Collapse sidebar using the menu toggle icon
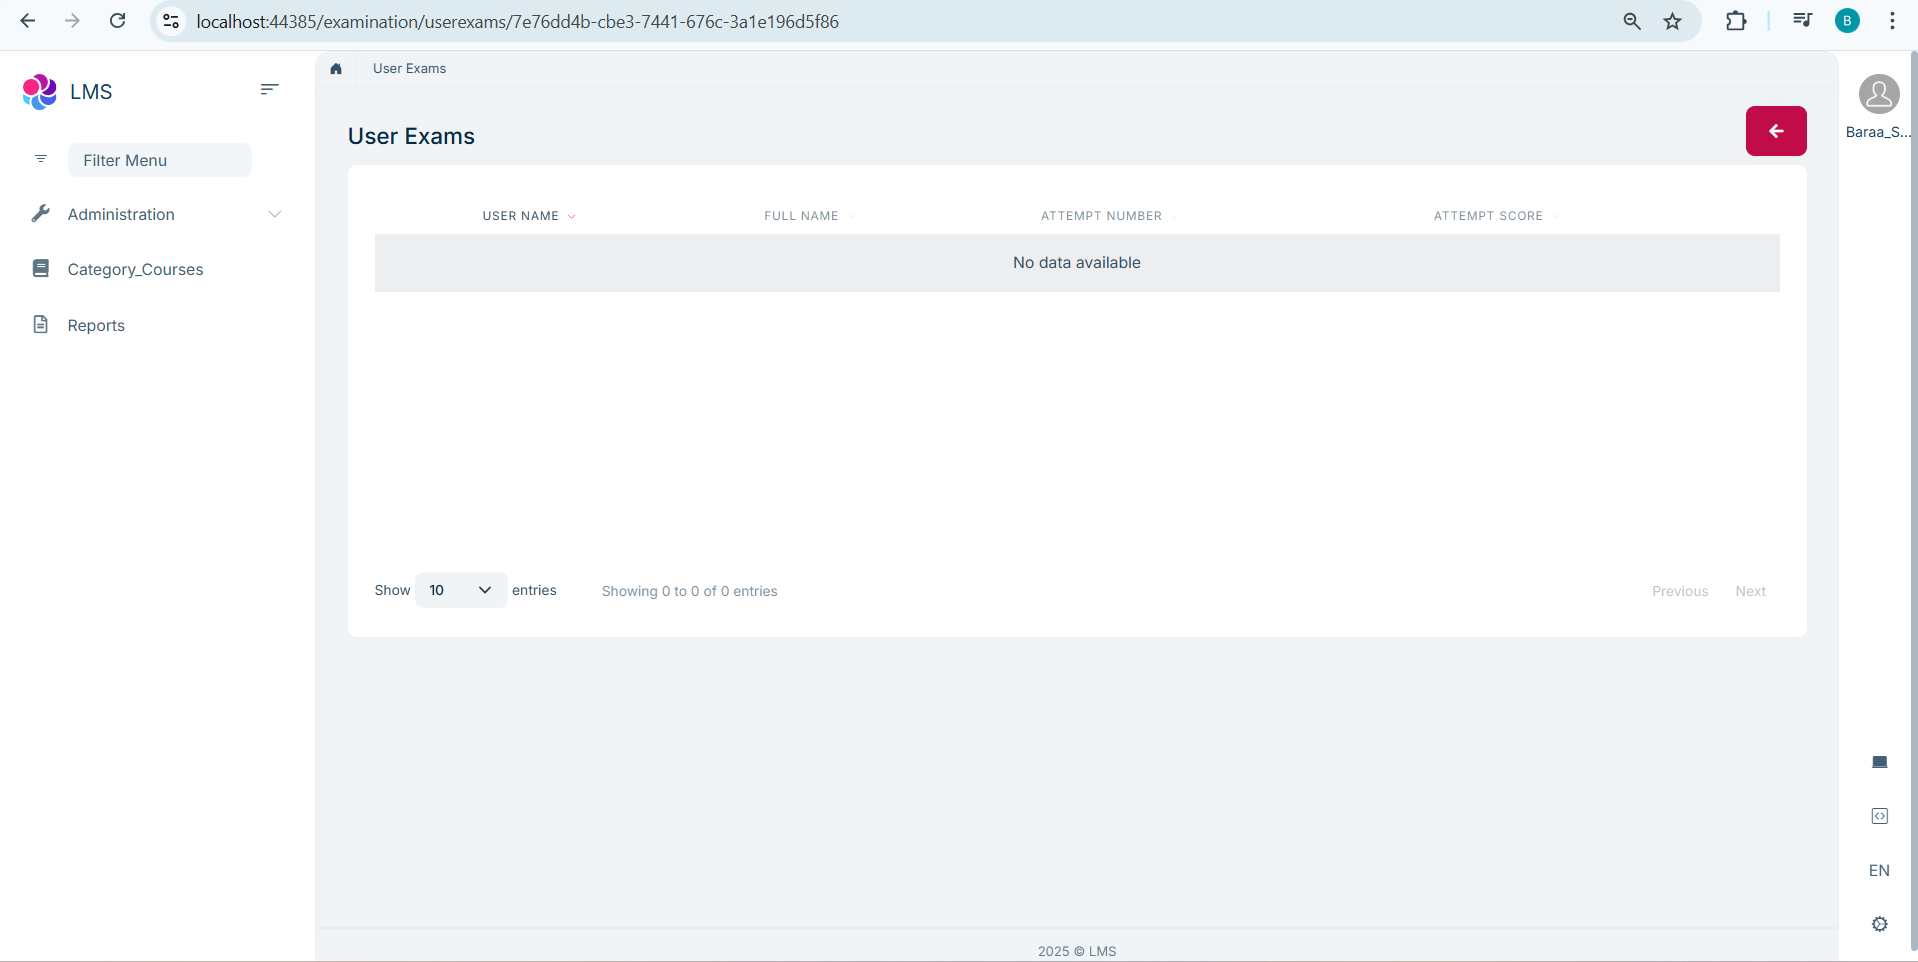Viewport: 1918px width, 962px height. click(x=269, y=90)
